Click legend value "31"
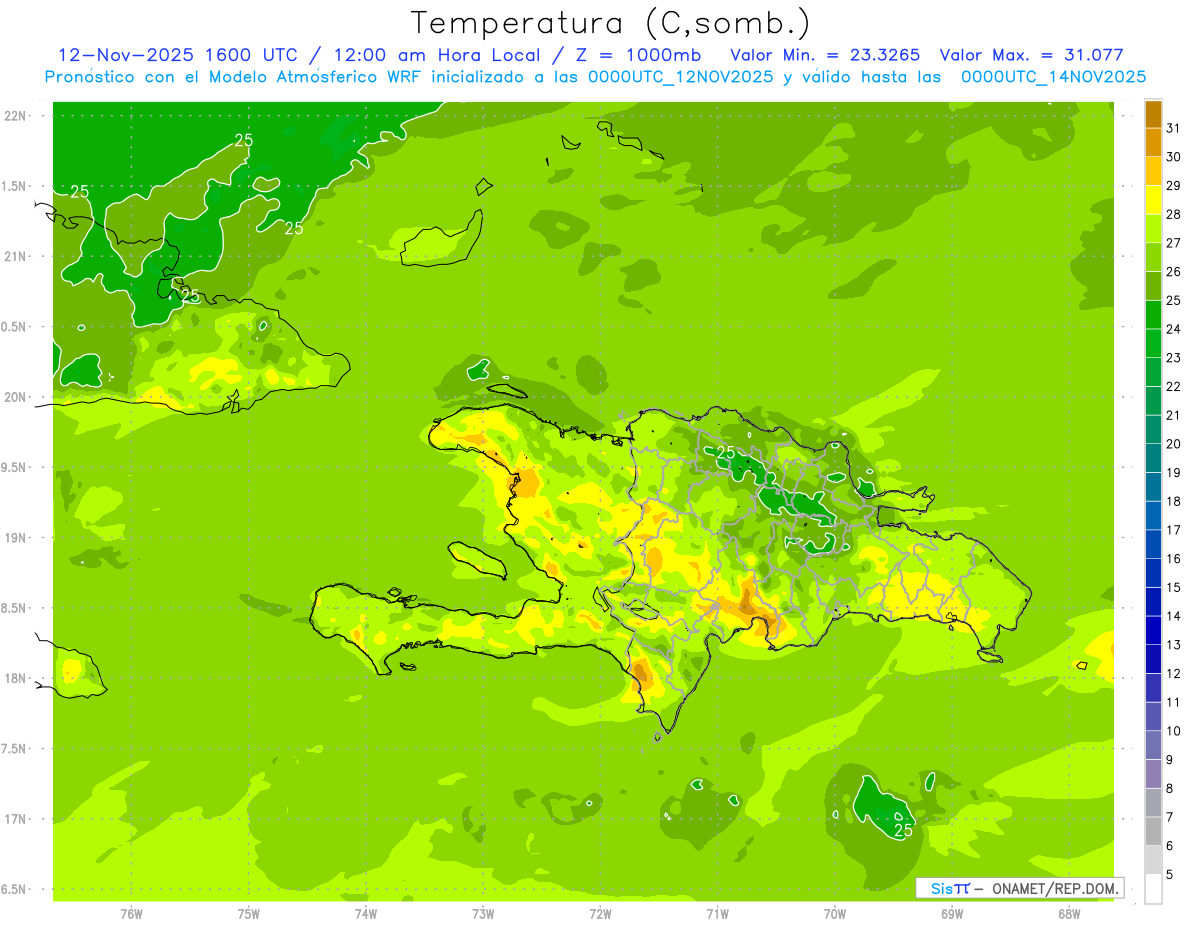This screenshot has height=927, width=1200. (1173, 128)
